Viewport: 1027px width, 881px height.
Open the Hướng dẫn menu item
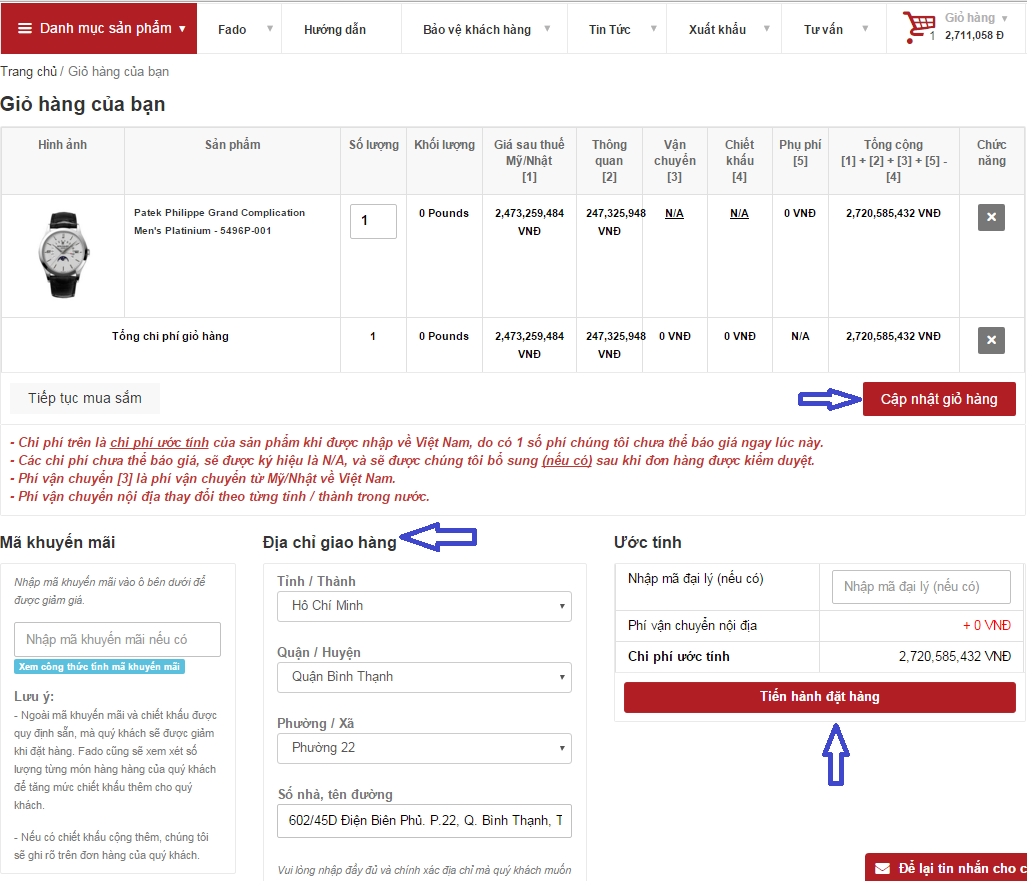pos(335,29)
